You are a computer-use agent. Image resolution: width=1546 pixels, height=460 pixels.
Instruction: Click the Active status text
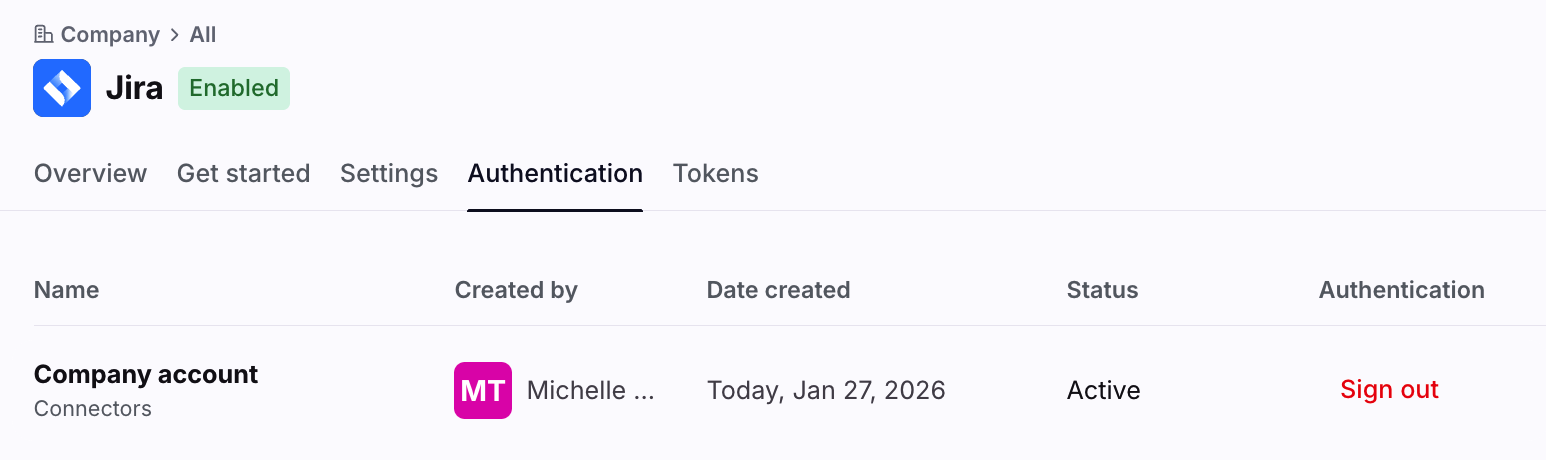[1103, 390]
